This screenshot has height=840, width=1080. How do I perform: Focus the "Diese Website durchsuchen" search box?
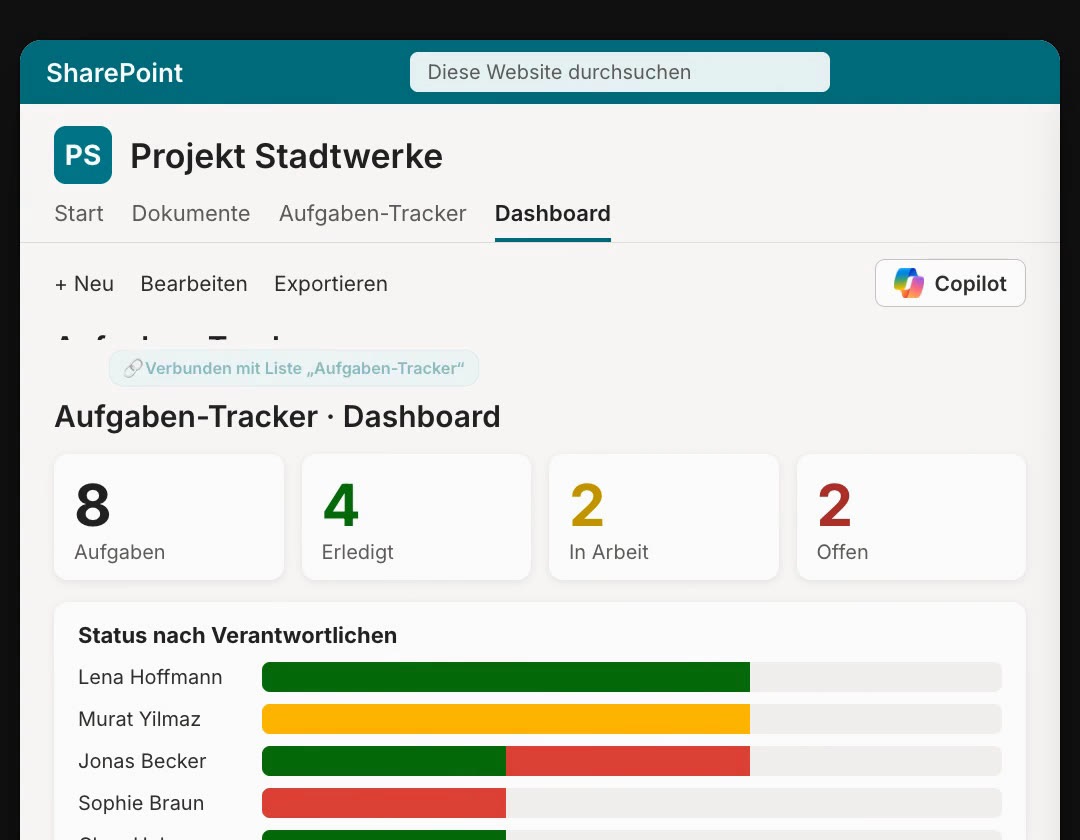(x=619, y=72)
